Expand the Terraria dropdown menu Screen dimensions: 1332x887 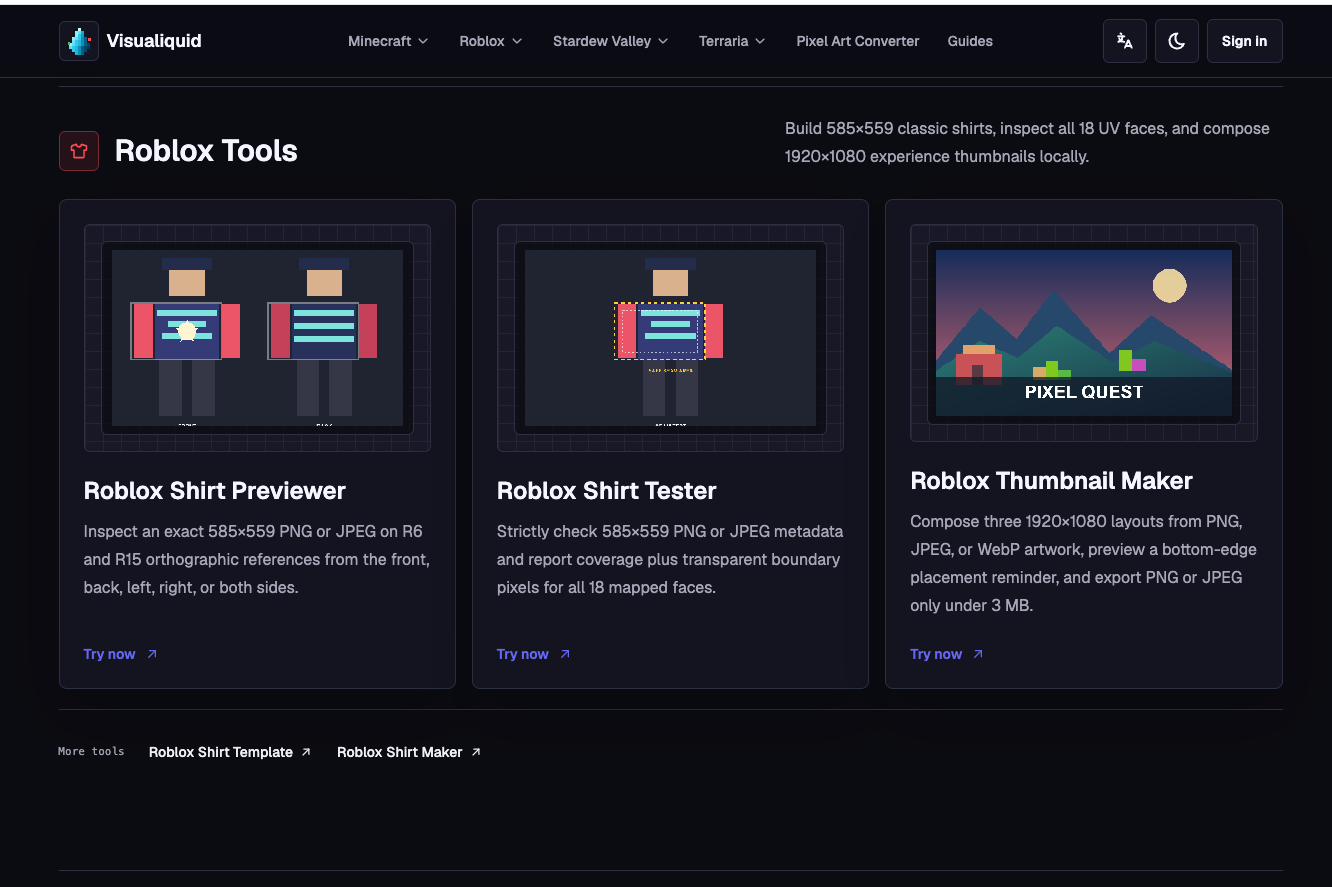click(732, 41)
